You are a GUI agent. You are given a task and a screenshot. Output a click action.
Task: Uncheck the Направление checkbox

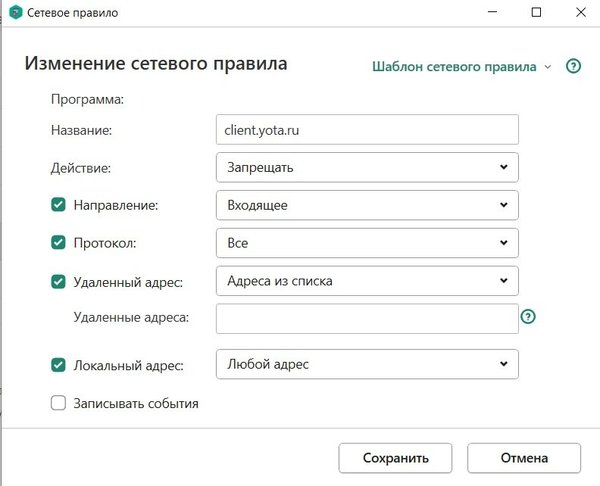click(x=58, y=205)
